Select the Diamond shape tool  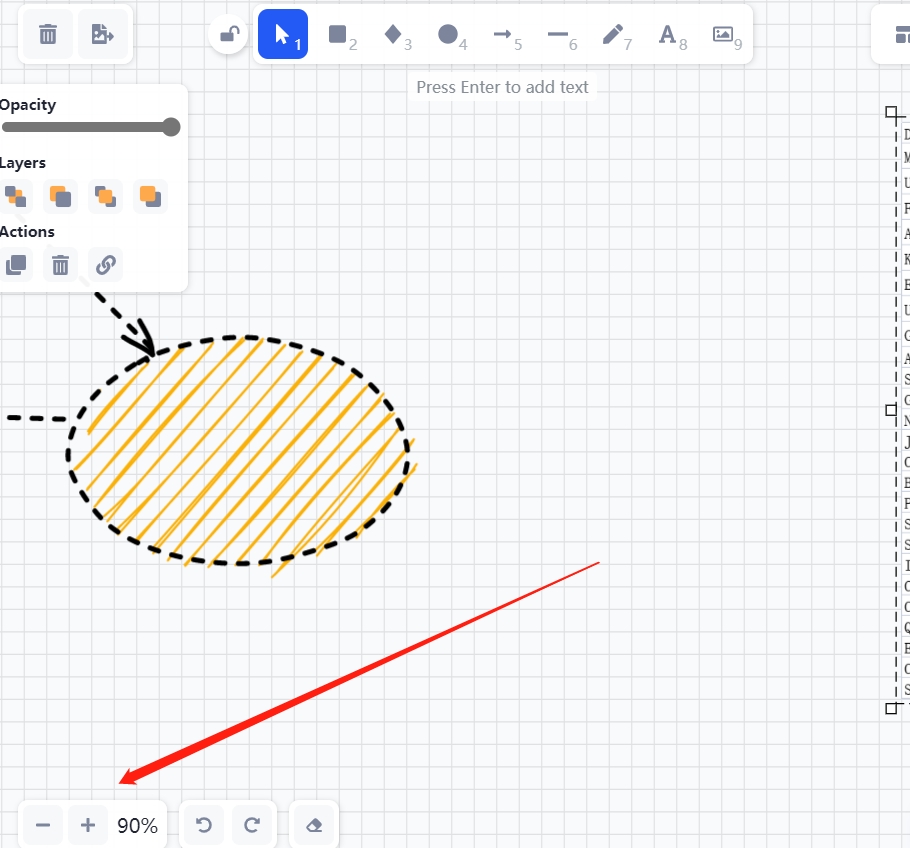[x=393, y=35]
